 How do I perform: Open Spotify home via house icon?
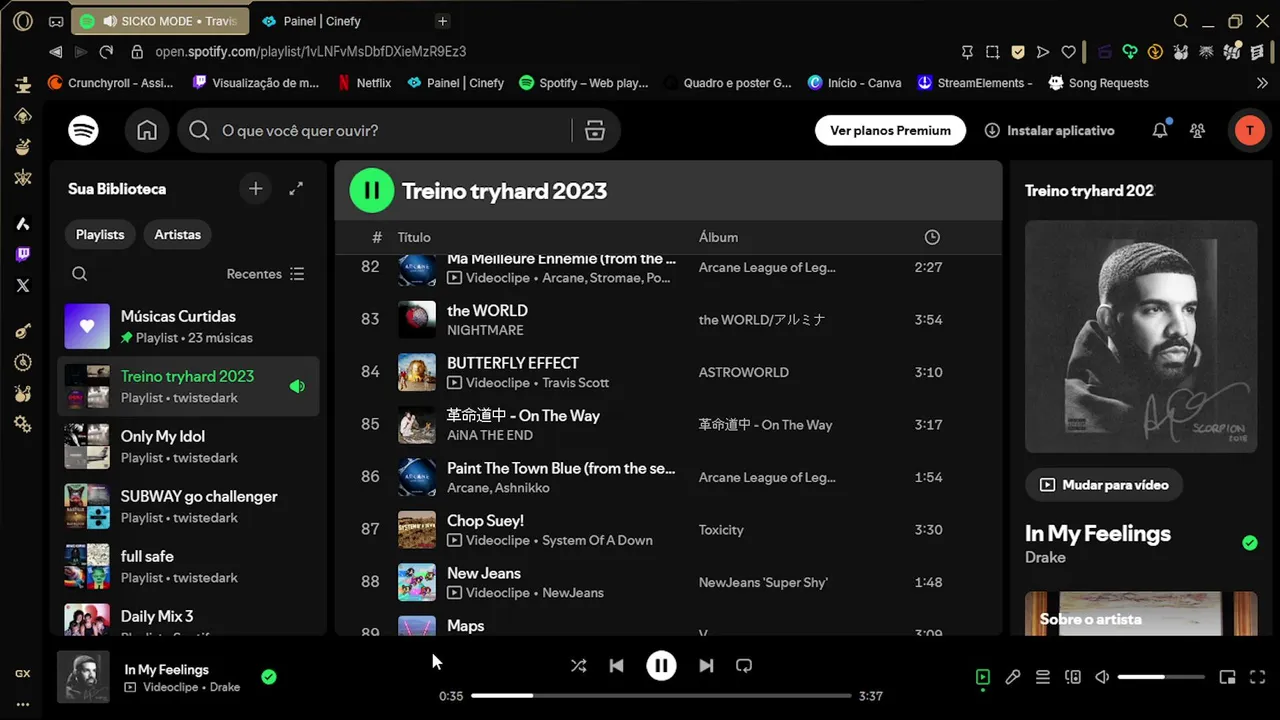147,131
